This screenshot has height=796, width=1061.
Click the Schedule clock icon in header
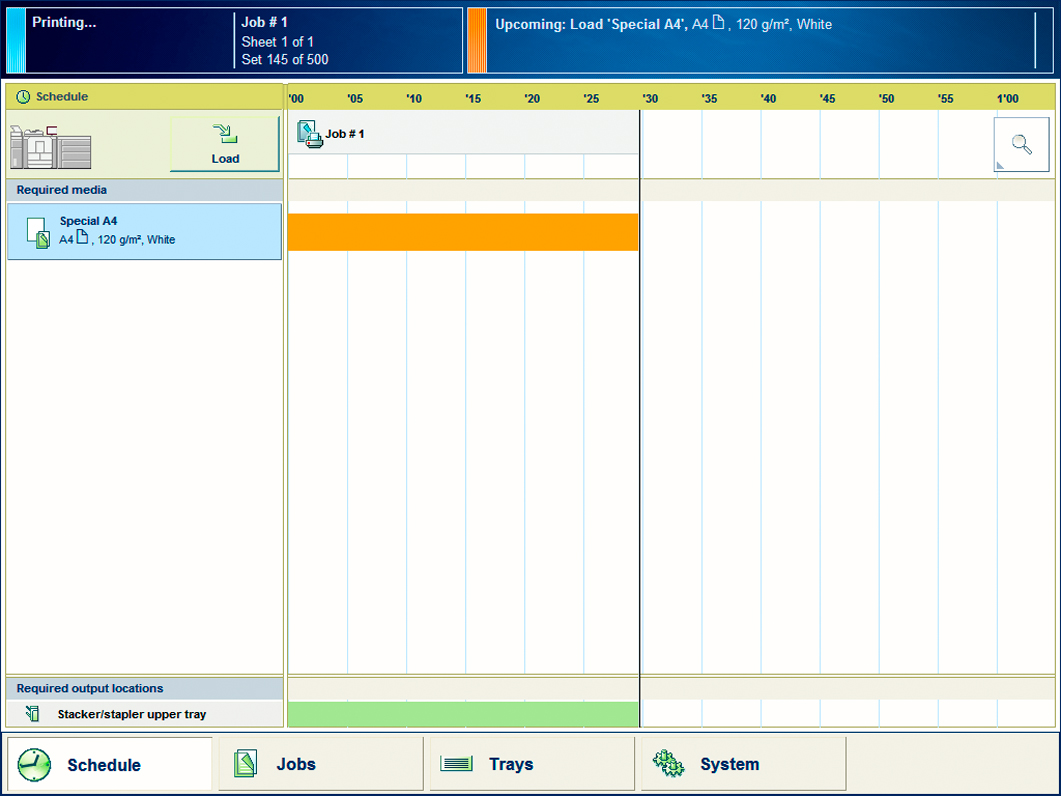coord(23,97)
